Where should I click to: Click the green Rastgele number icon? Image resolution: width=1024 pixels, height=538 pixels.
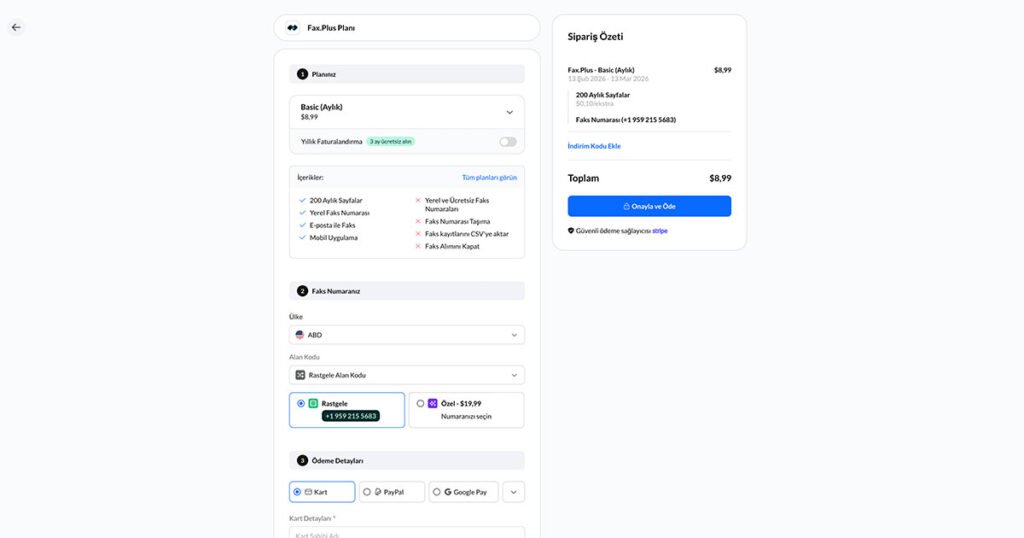(x=313, y=403)
